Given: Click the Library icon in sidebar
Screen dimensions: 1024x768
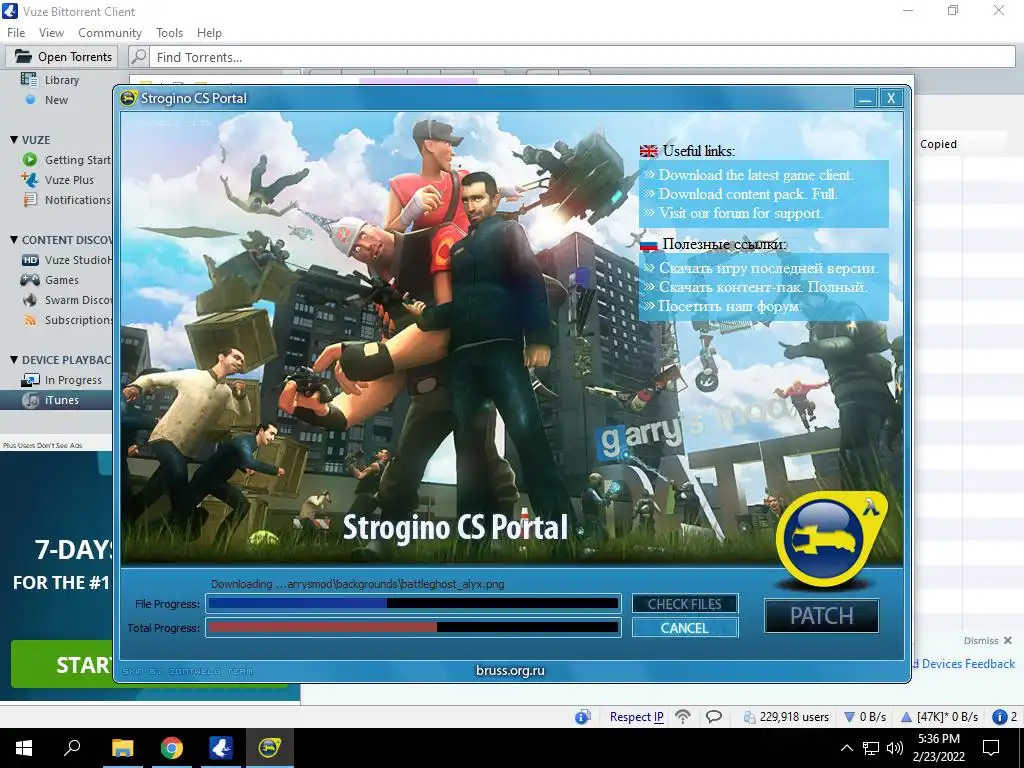Looking at the screenshot, I should (x=29, y=80).
